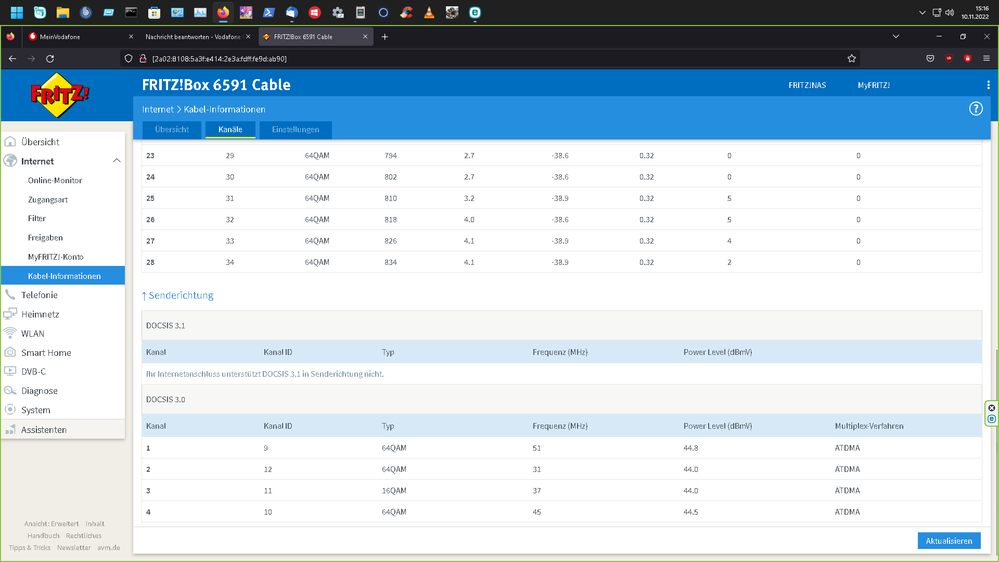Open File Explorer from the taskbar

(x=62, y=13)
